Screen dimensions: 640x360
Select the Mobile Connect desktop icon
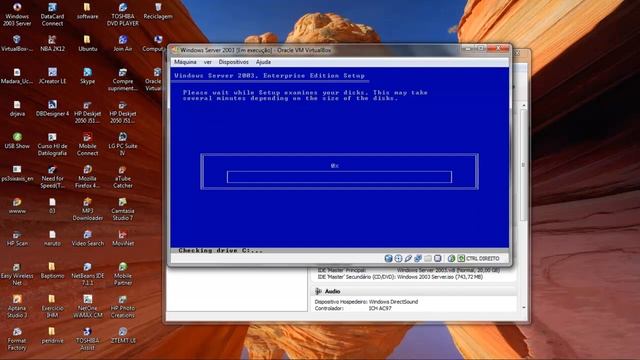87,144
